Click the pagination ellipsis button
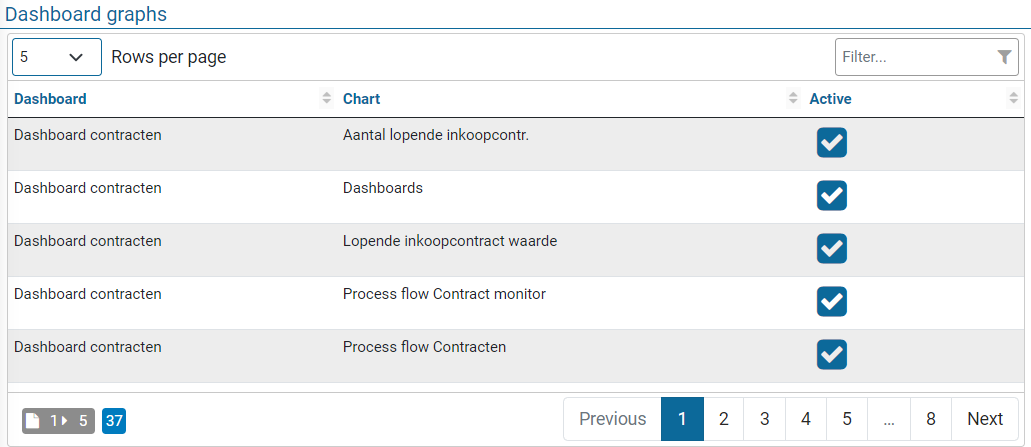Image resolution: width=1031 pixels, height=447 pixels. tap(888, 419)
